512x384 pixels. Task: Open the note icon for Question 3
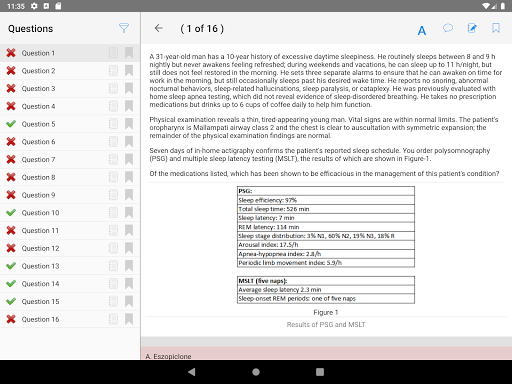[113, 88]
